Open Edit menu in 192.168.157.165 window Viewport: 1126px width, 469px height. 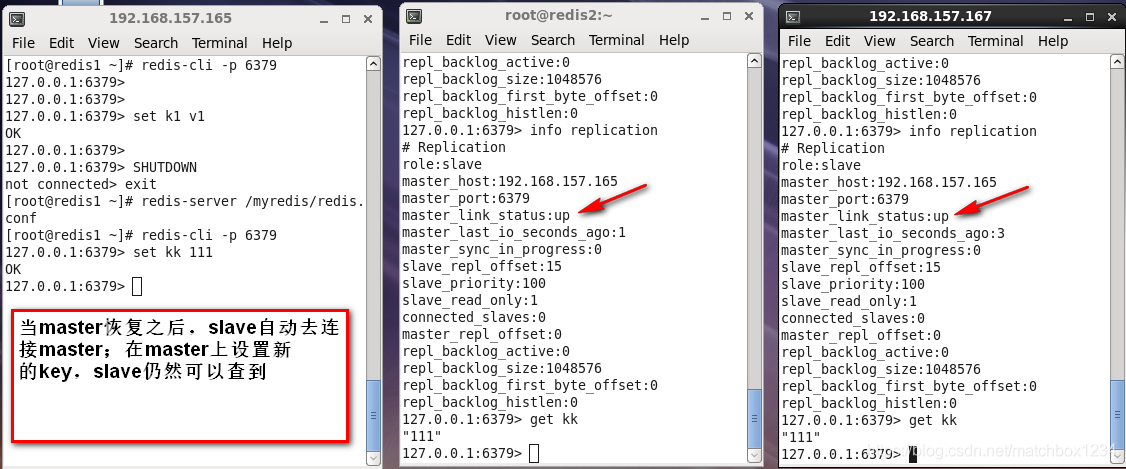point(62,43)
